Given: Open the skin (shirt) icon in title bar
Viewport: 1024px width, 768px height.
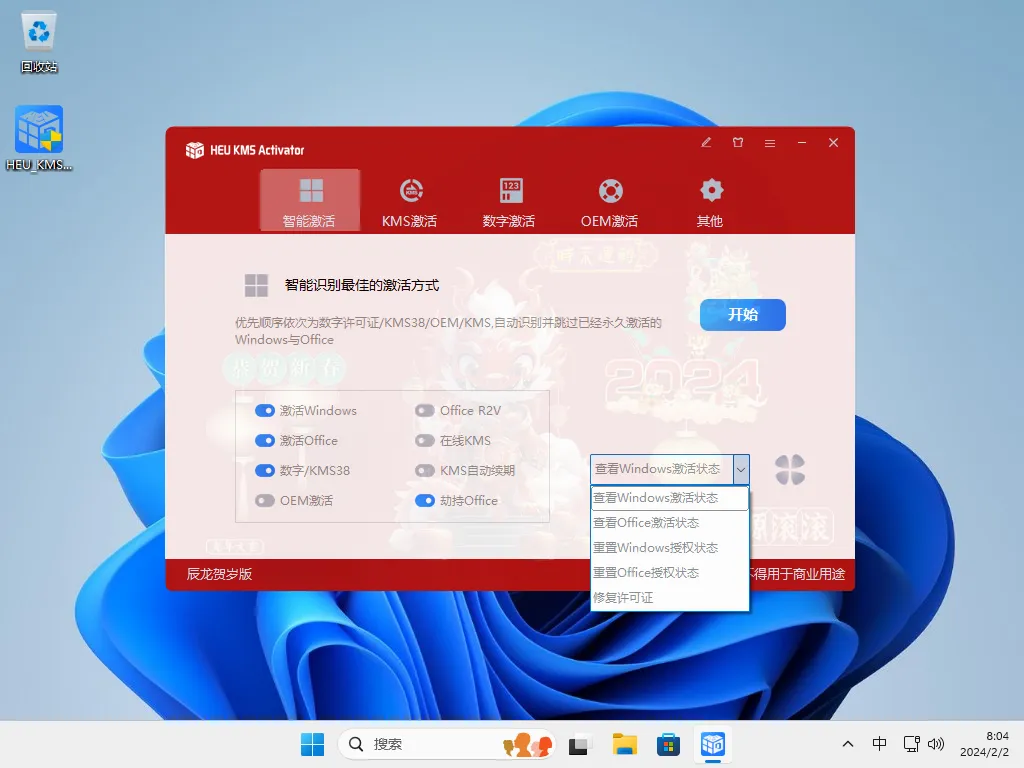Looking at the screenshot, I should tap(738, 142).
